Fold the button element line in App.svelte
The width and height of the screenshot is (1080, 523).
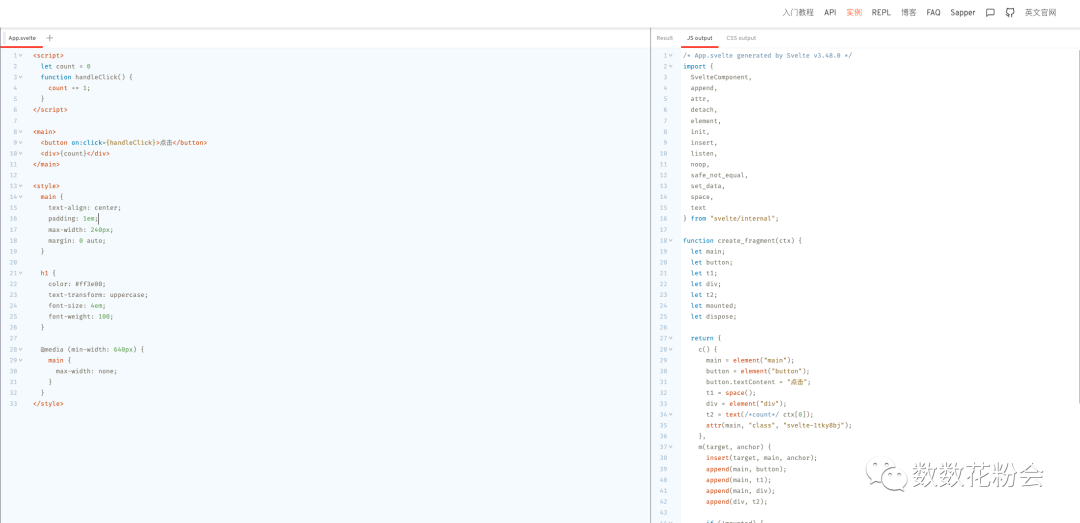pos(21,143)
